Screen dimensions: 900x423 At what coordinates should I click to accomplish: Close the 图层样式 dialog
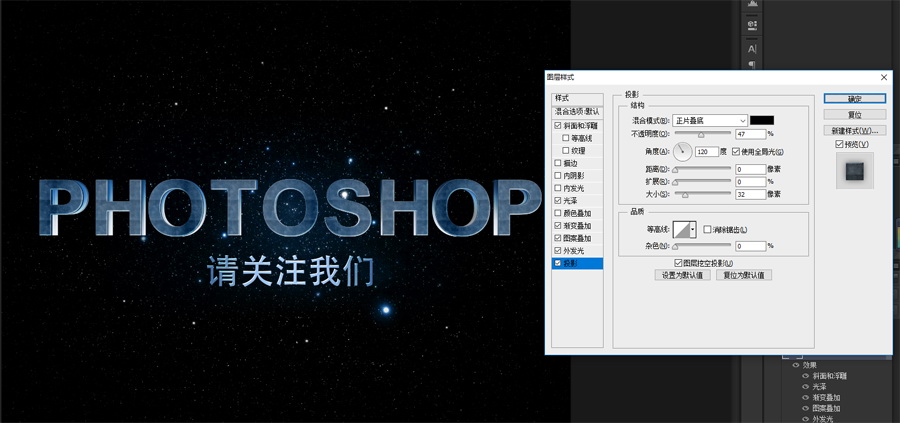(x=884, y=77)
